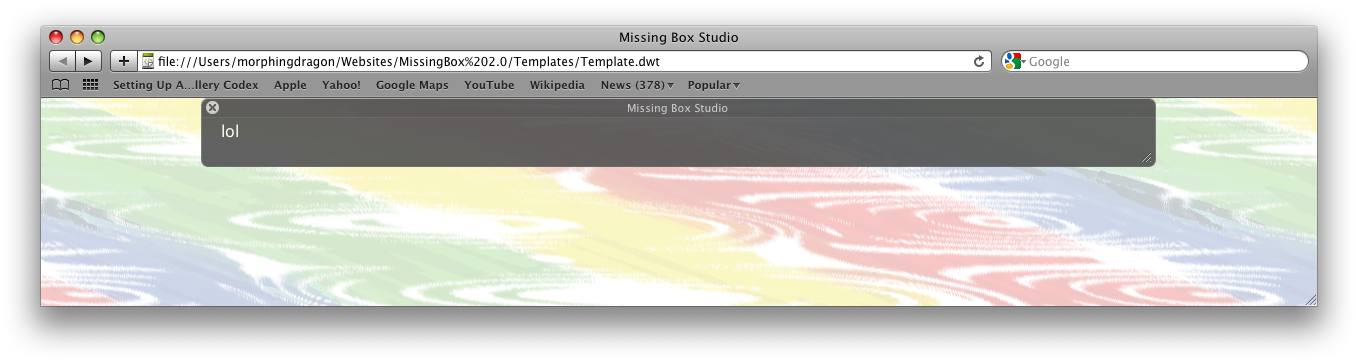This screenshot has width=1358, height=362.
Task: Expand the Popular bookmarks folder
Action: coord(713,85)
